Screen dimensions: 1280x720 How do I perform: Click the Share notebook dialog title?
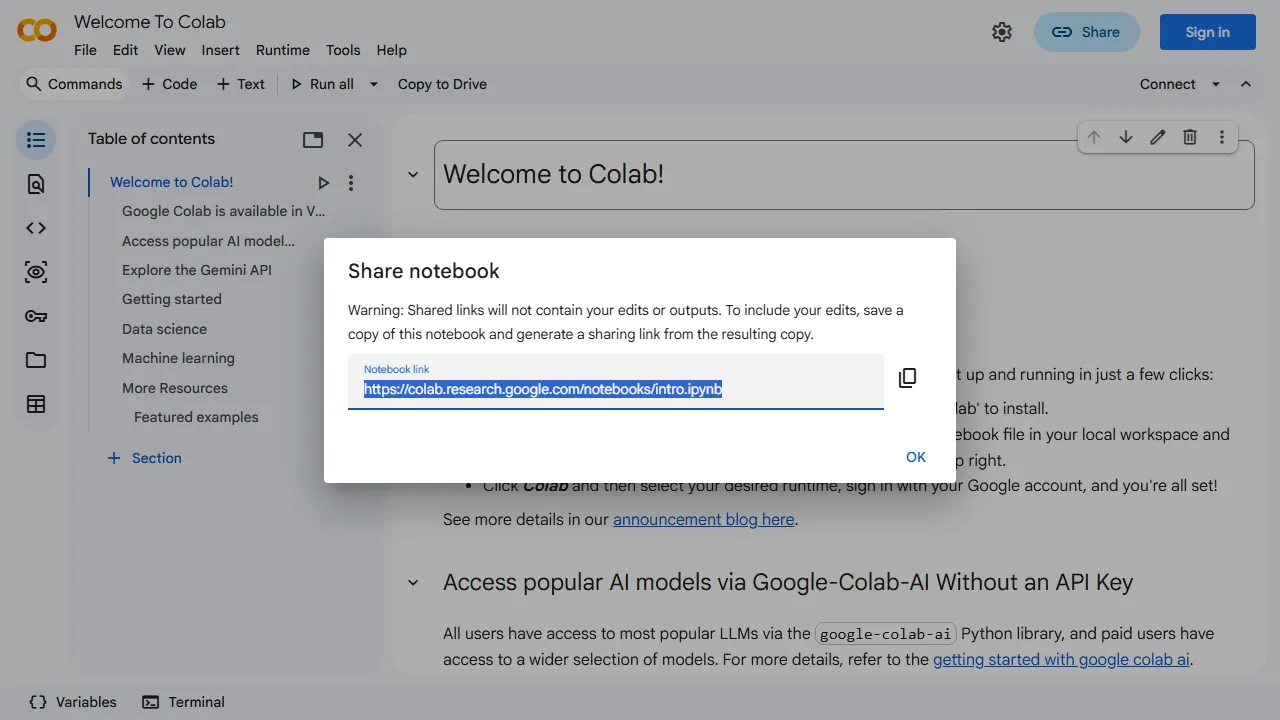pyautogui.click(x=424, y=271)
